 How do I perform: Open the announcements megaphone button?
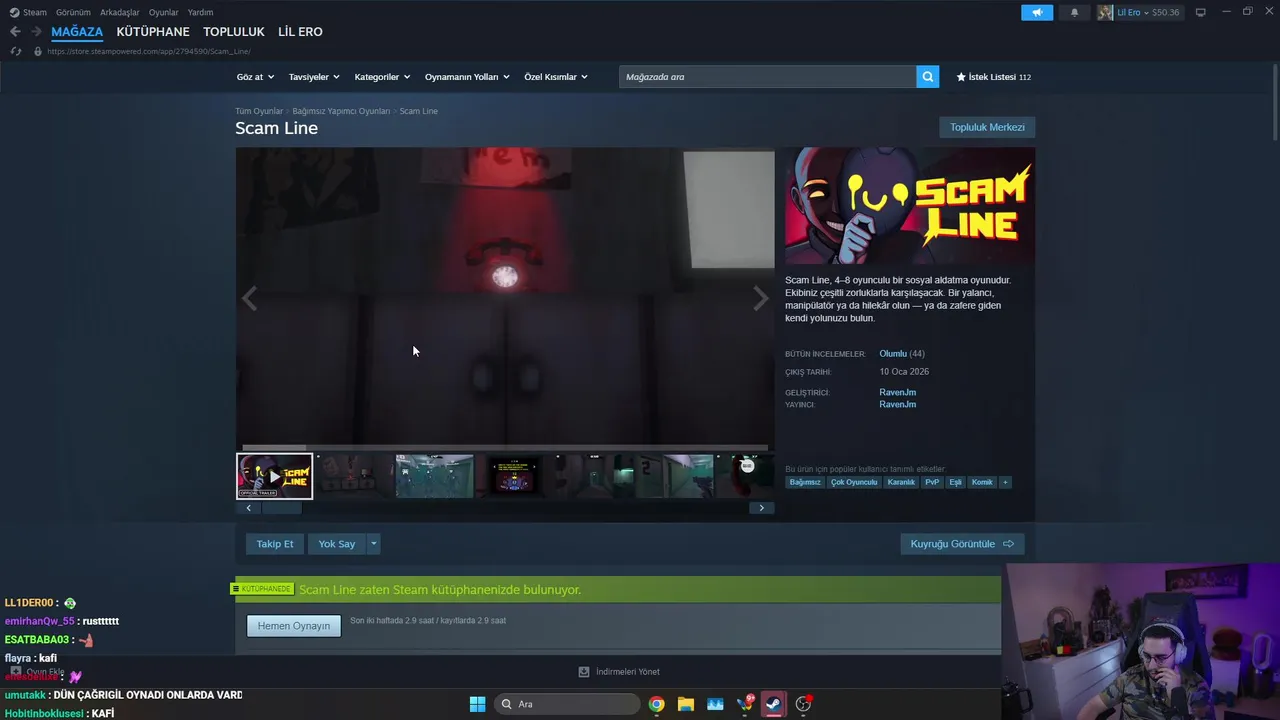tap(1037, 12)
